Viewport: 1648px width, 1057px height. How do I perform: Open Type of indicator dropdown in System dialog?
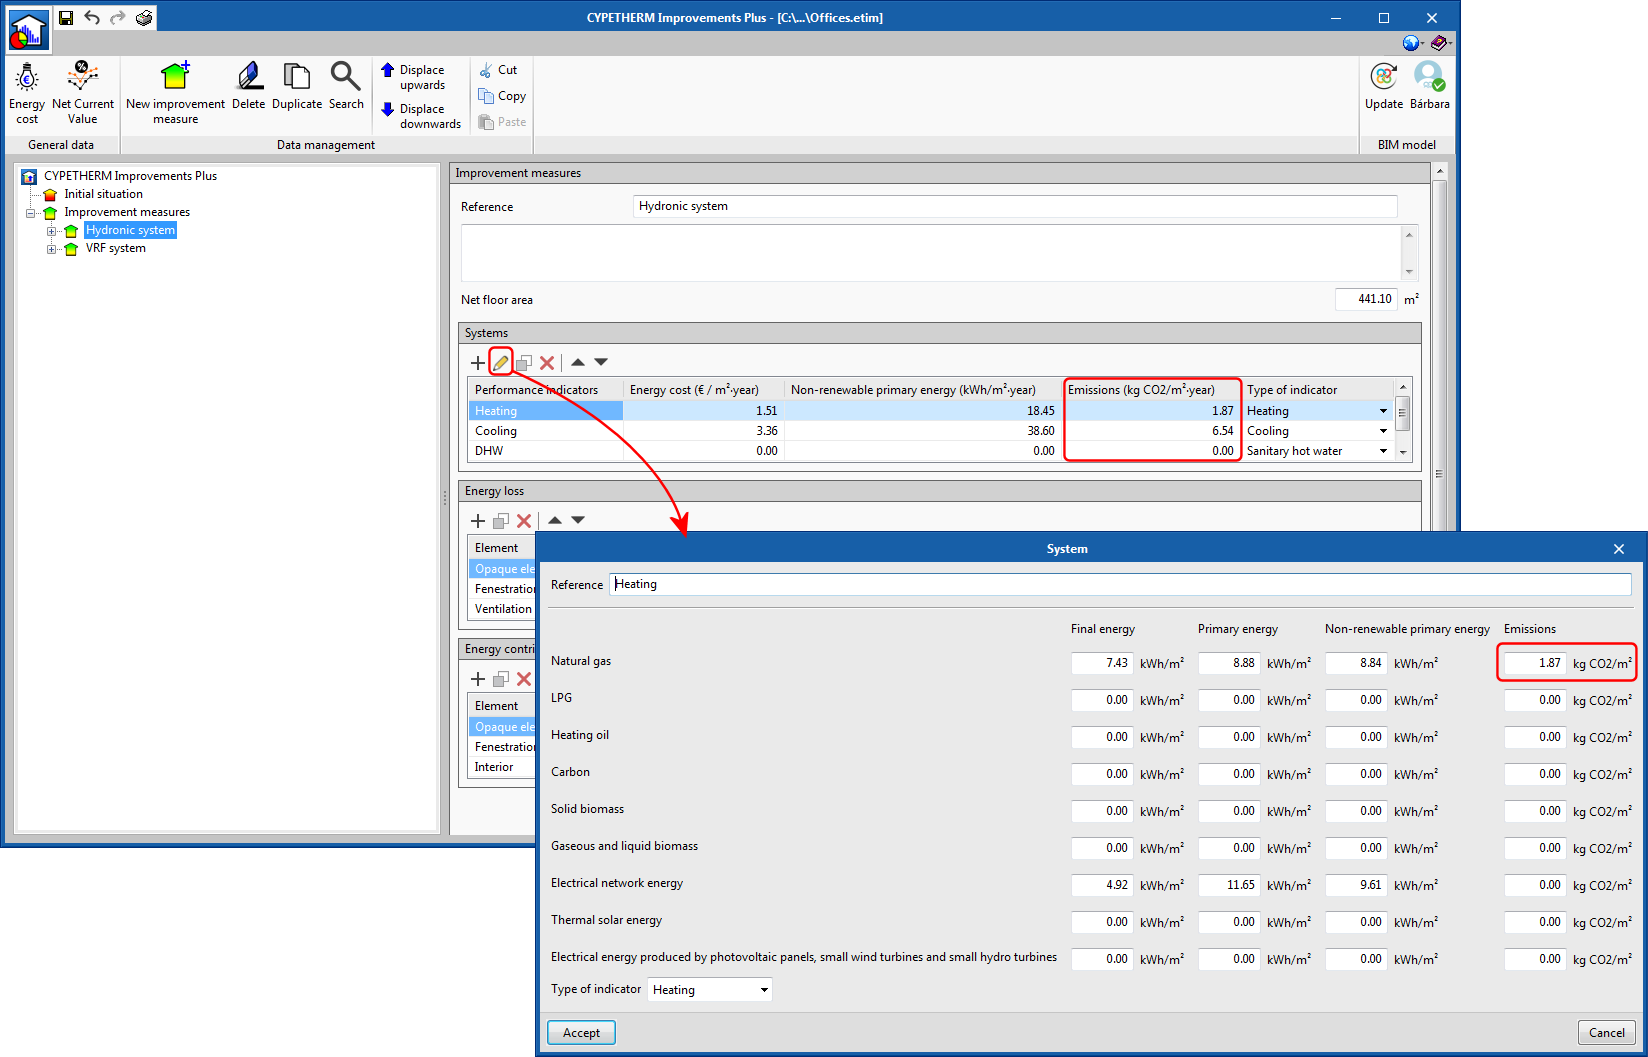(x=710, y=990)
